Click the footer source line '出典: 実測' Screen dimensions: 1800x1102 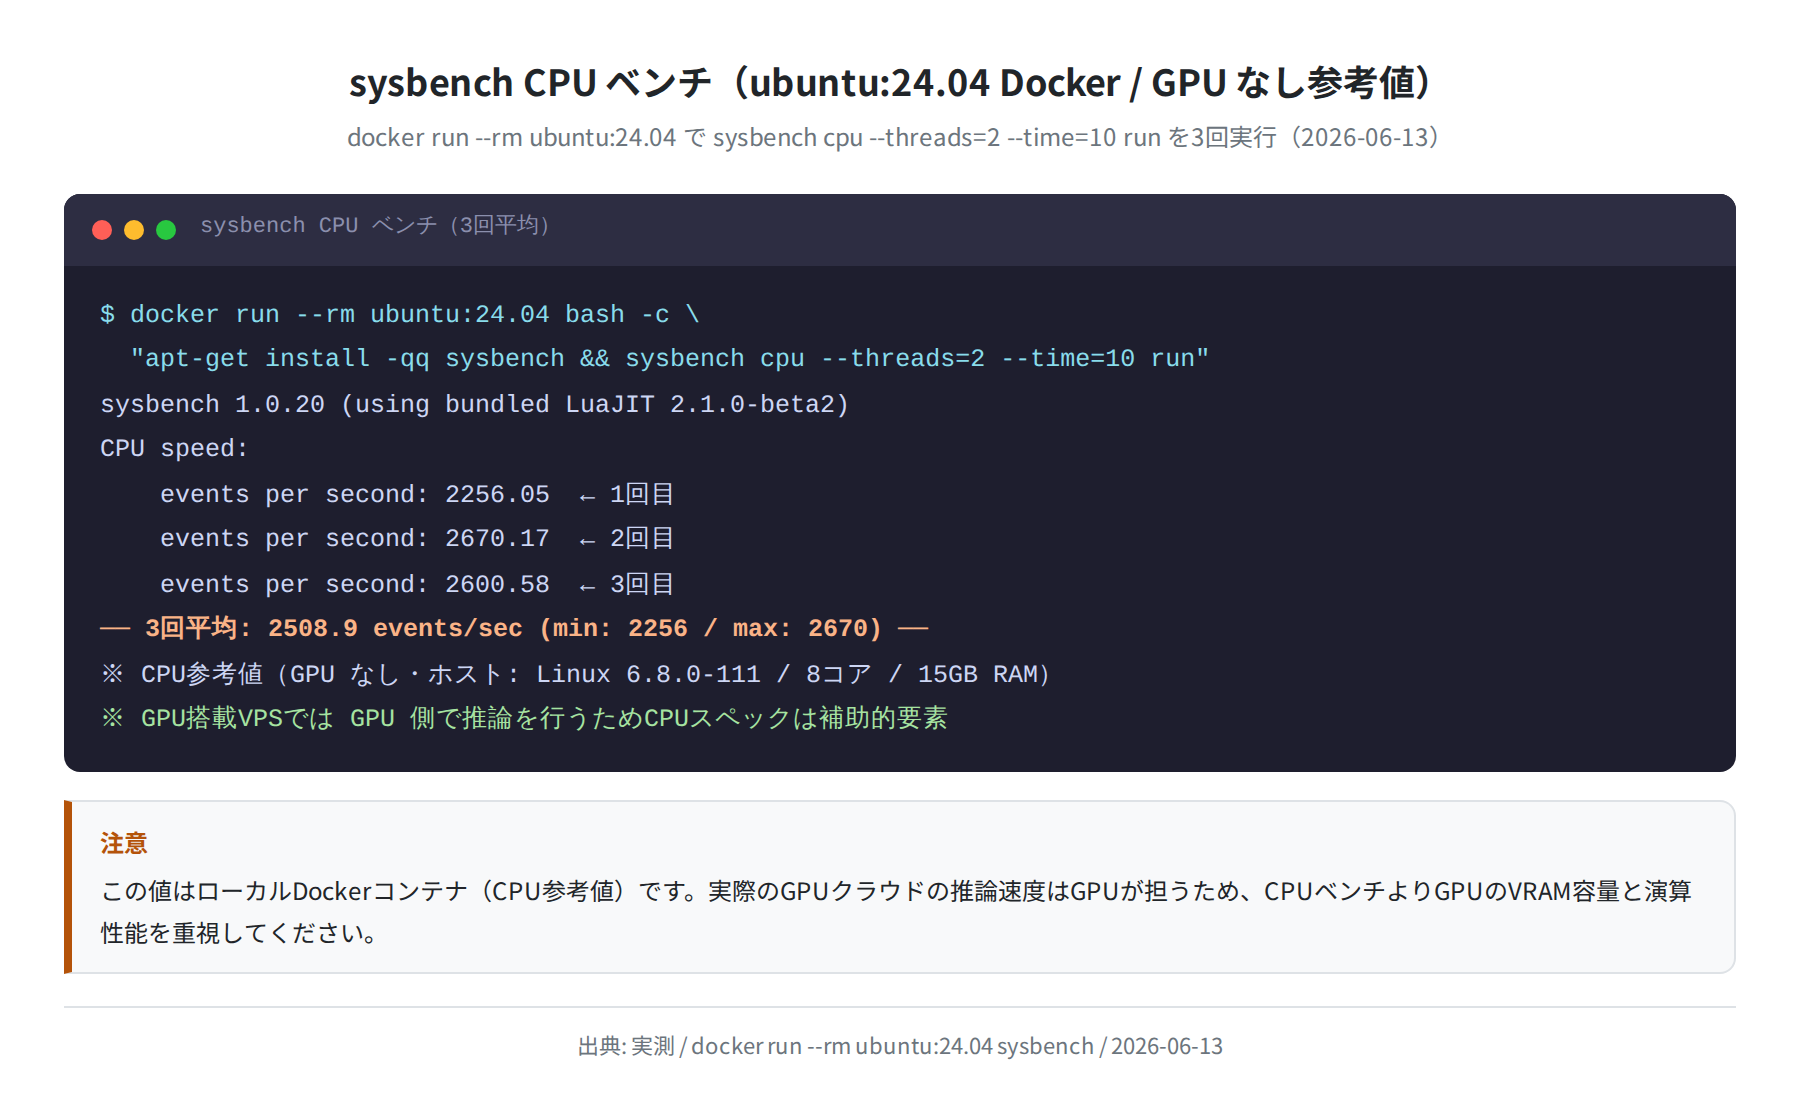pyautogui.click(x=900, y=1046)
